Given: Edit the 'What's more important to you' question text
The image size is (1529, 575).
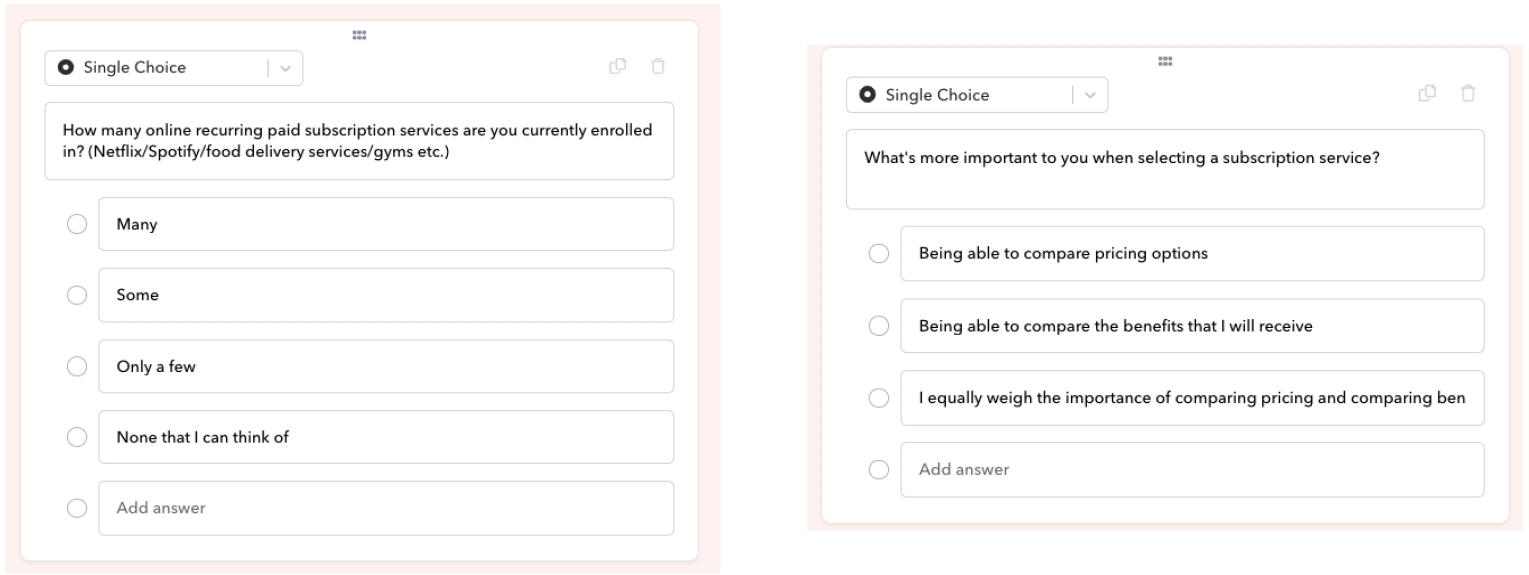Looking at the screenshot, I should click(x=1165, y=169).
